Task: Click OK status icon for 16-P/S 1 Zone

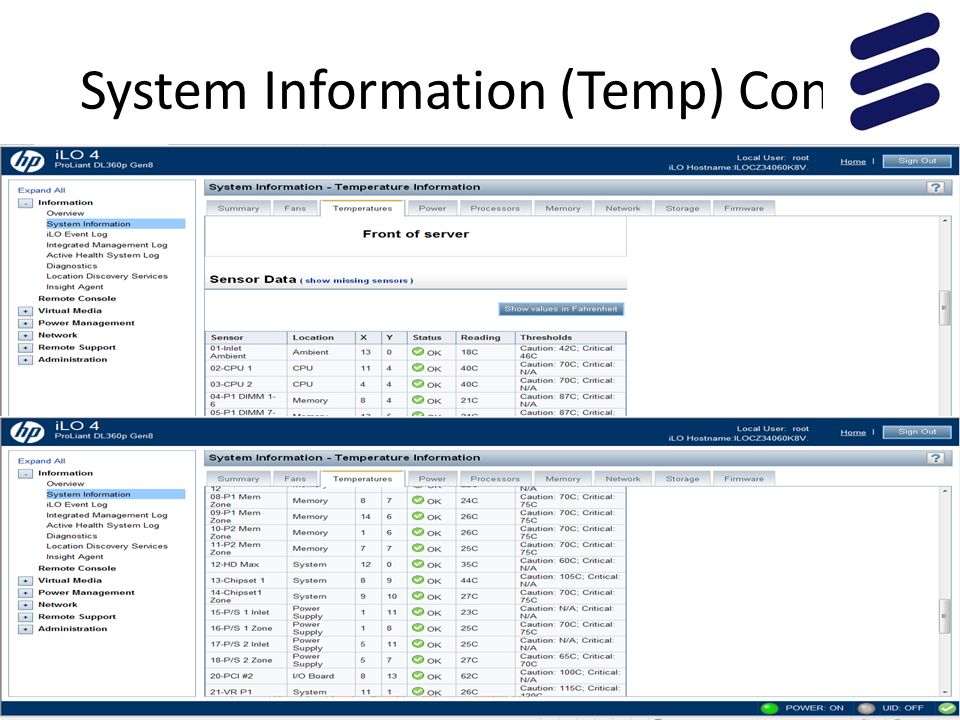Action: point(418,627)
